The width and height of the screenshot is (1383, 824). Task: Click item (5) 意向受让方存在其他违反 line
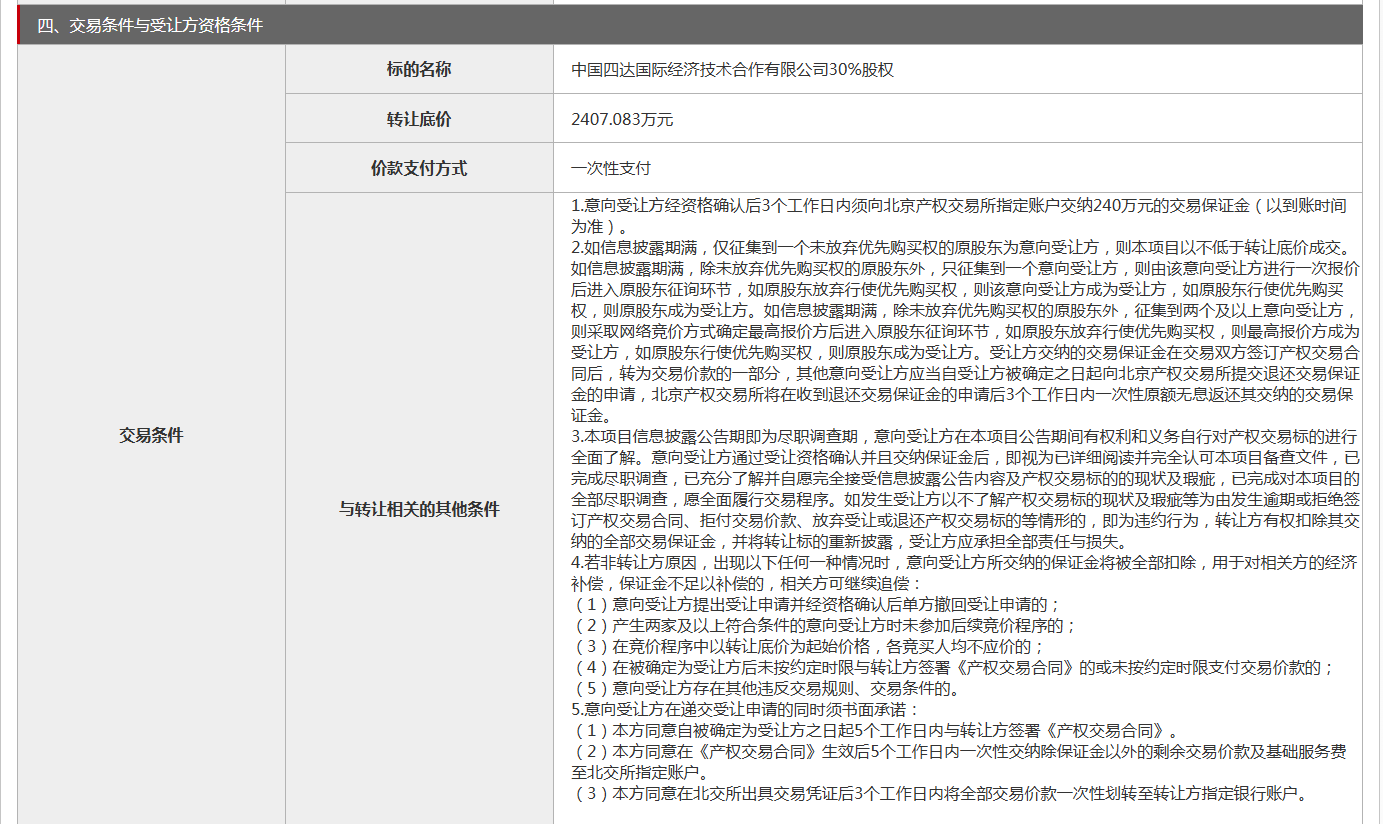767,688
